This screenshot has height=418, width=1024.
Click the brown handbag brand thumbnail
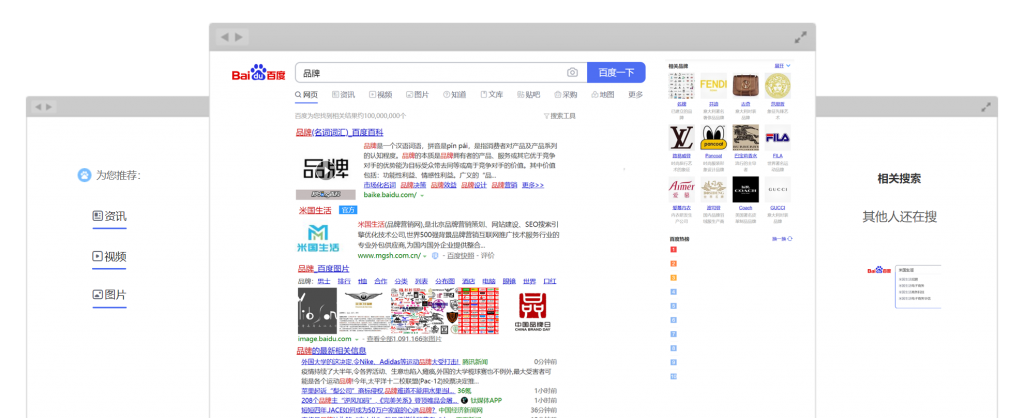coord(745,86)
